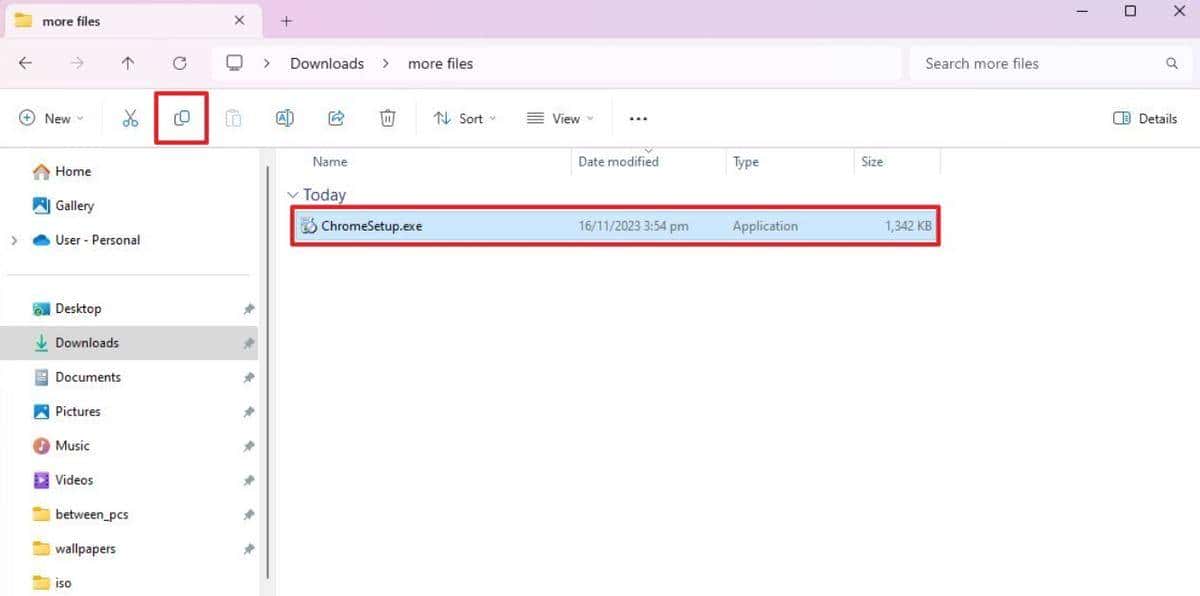
Task: Copy ChromeSetup.exe with the Copy icon
Action: [x=181, y=118]
